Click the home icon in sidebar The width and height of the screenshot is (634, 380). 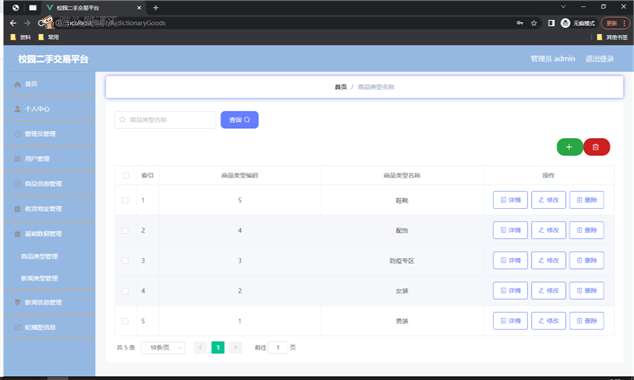pyautogui.click(x=17, y=84)
